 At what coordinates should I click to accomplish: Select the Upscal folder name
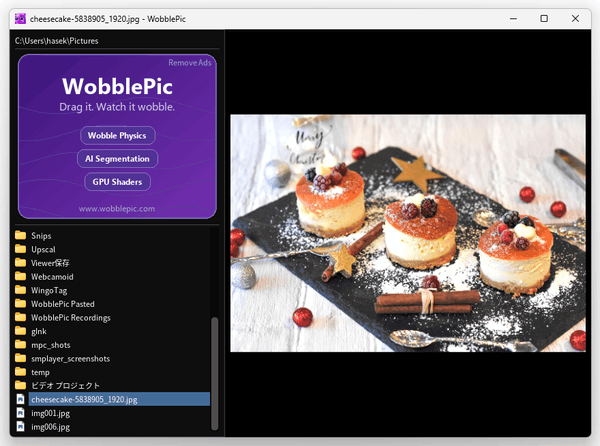point(43,249)
